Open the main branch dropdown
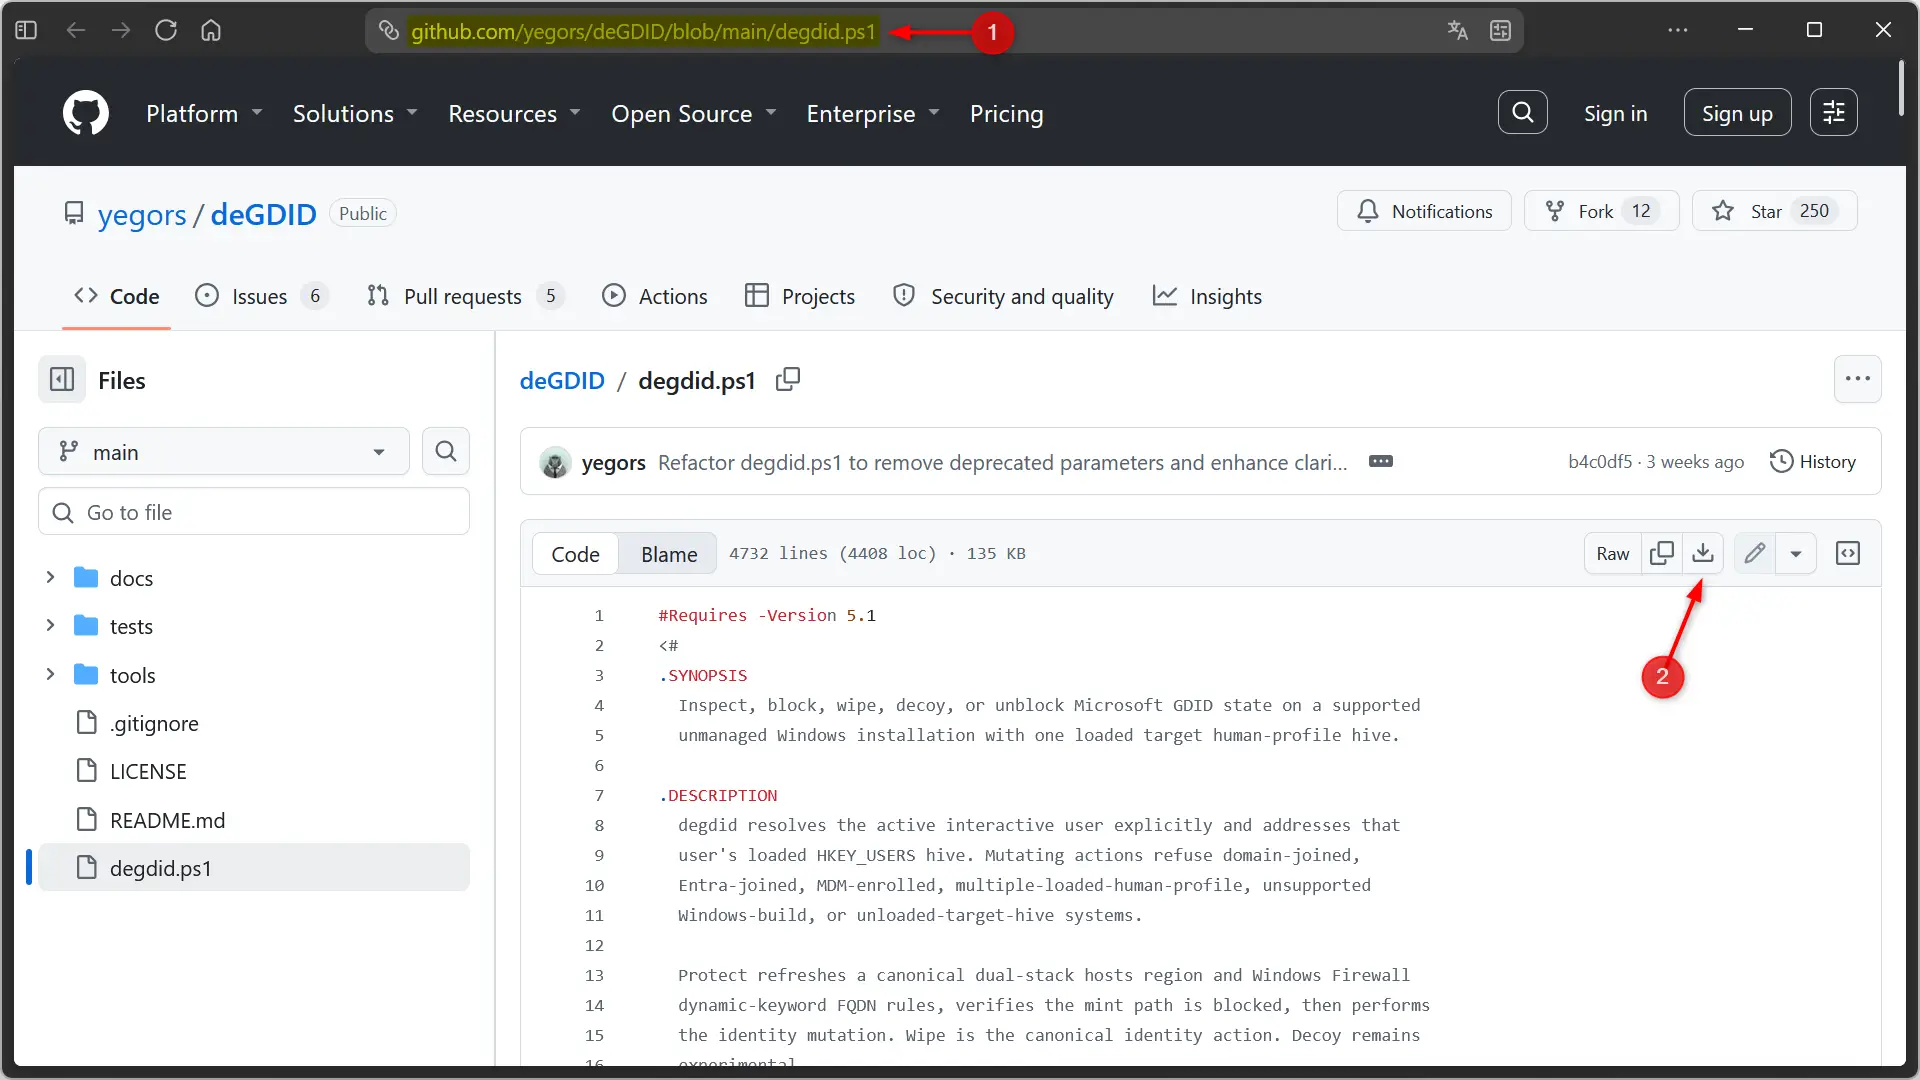Screen dimensions: 1920x1080 point(224,452)
